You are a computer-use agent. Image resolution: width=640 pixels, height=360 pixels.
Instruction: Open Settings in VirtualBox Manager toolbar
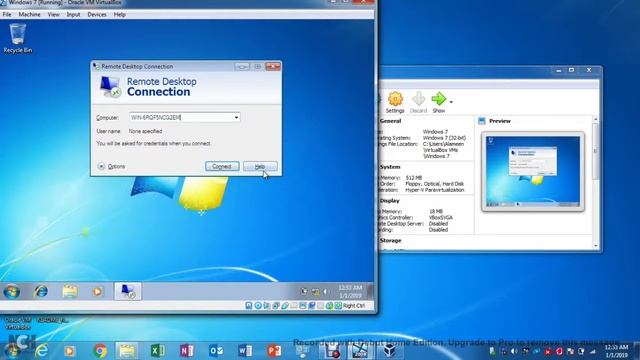395,102
